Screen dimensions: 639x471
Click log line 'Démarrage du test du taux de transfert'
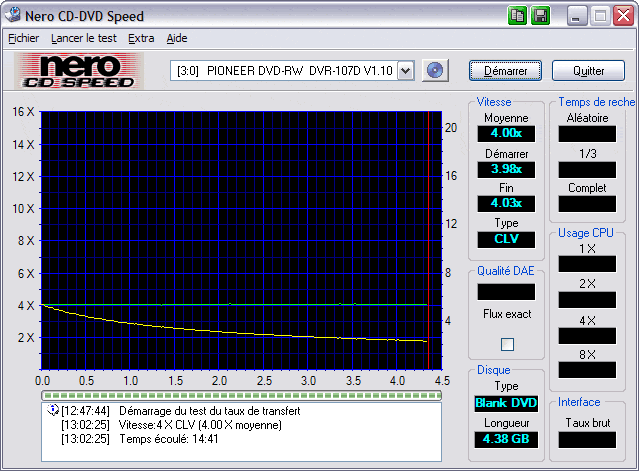point(209,411)
